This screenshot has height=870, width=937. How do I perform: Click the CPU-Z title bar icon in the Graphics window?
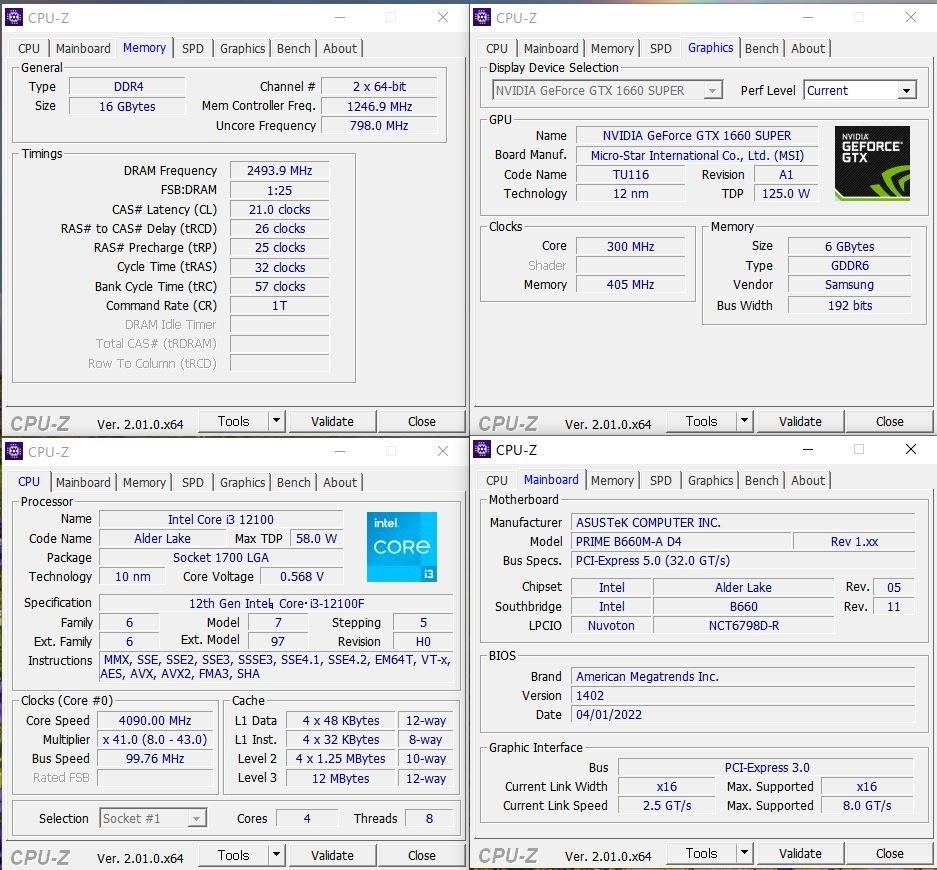coord(482,18)
